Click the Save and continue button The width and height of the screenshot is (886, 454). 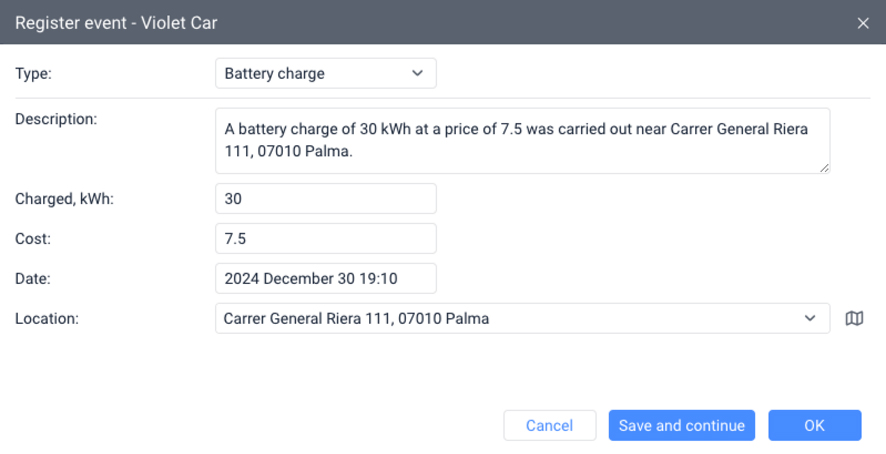[x=682, y=425]
